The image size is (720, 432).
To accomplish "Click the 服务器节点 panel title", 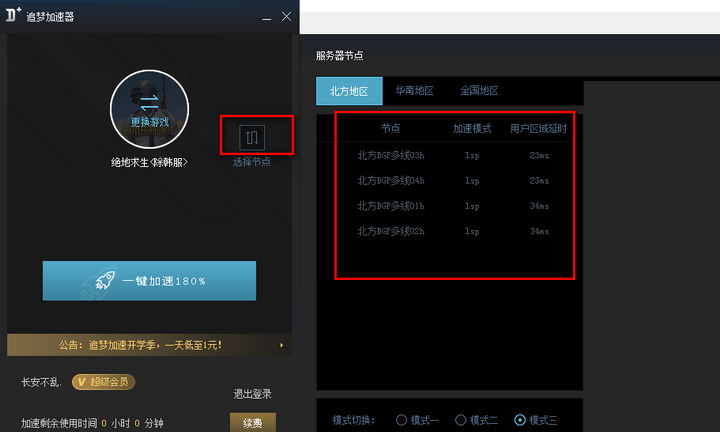I will coord(339,56).
